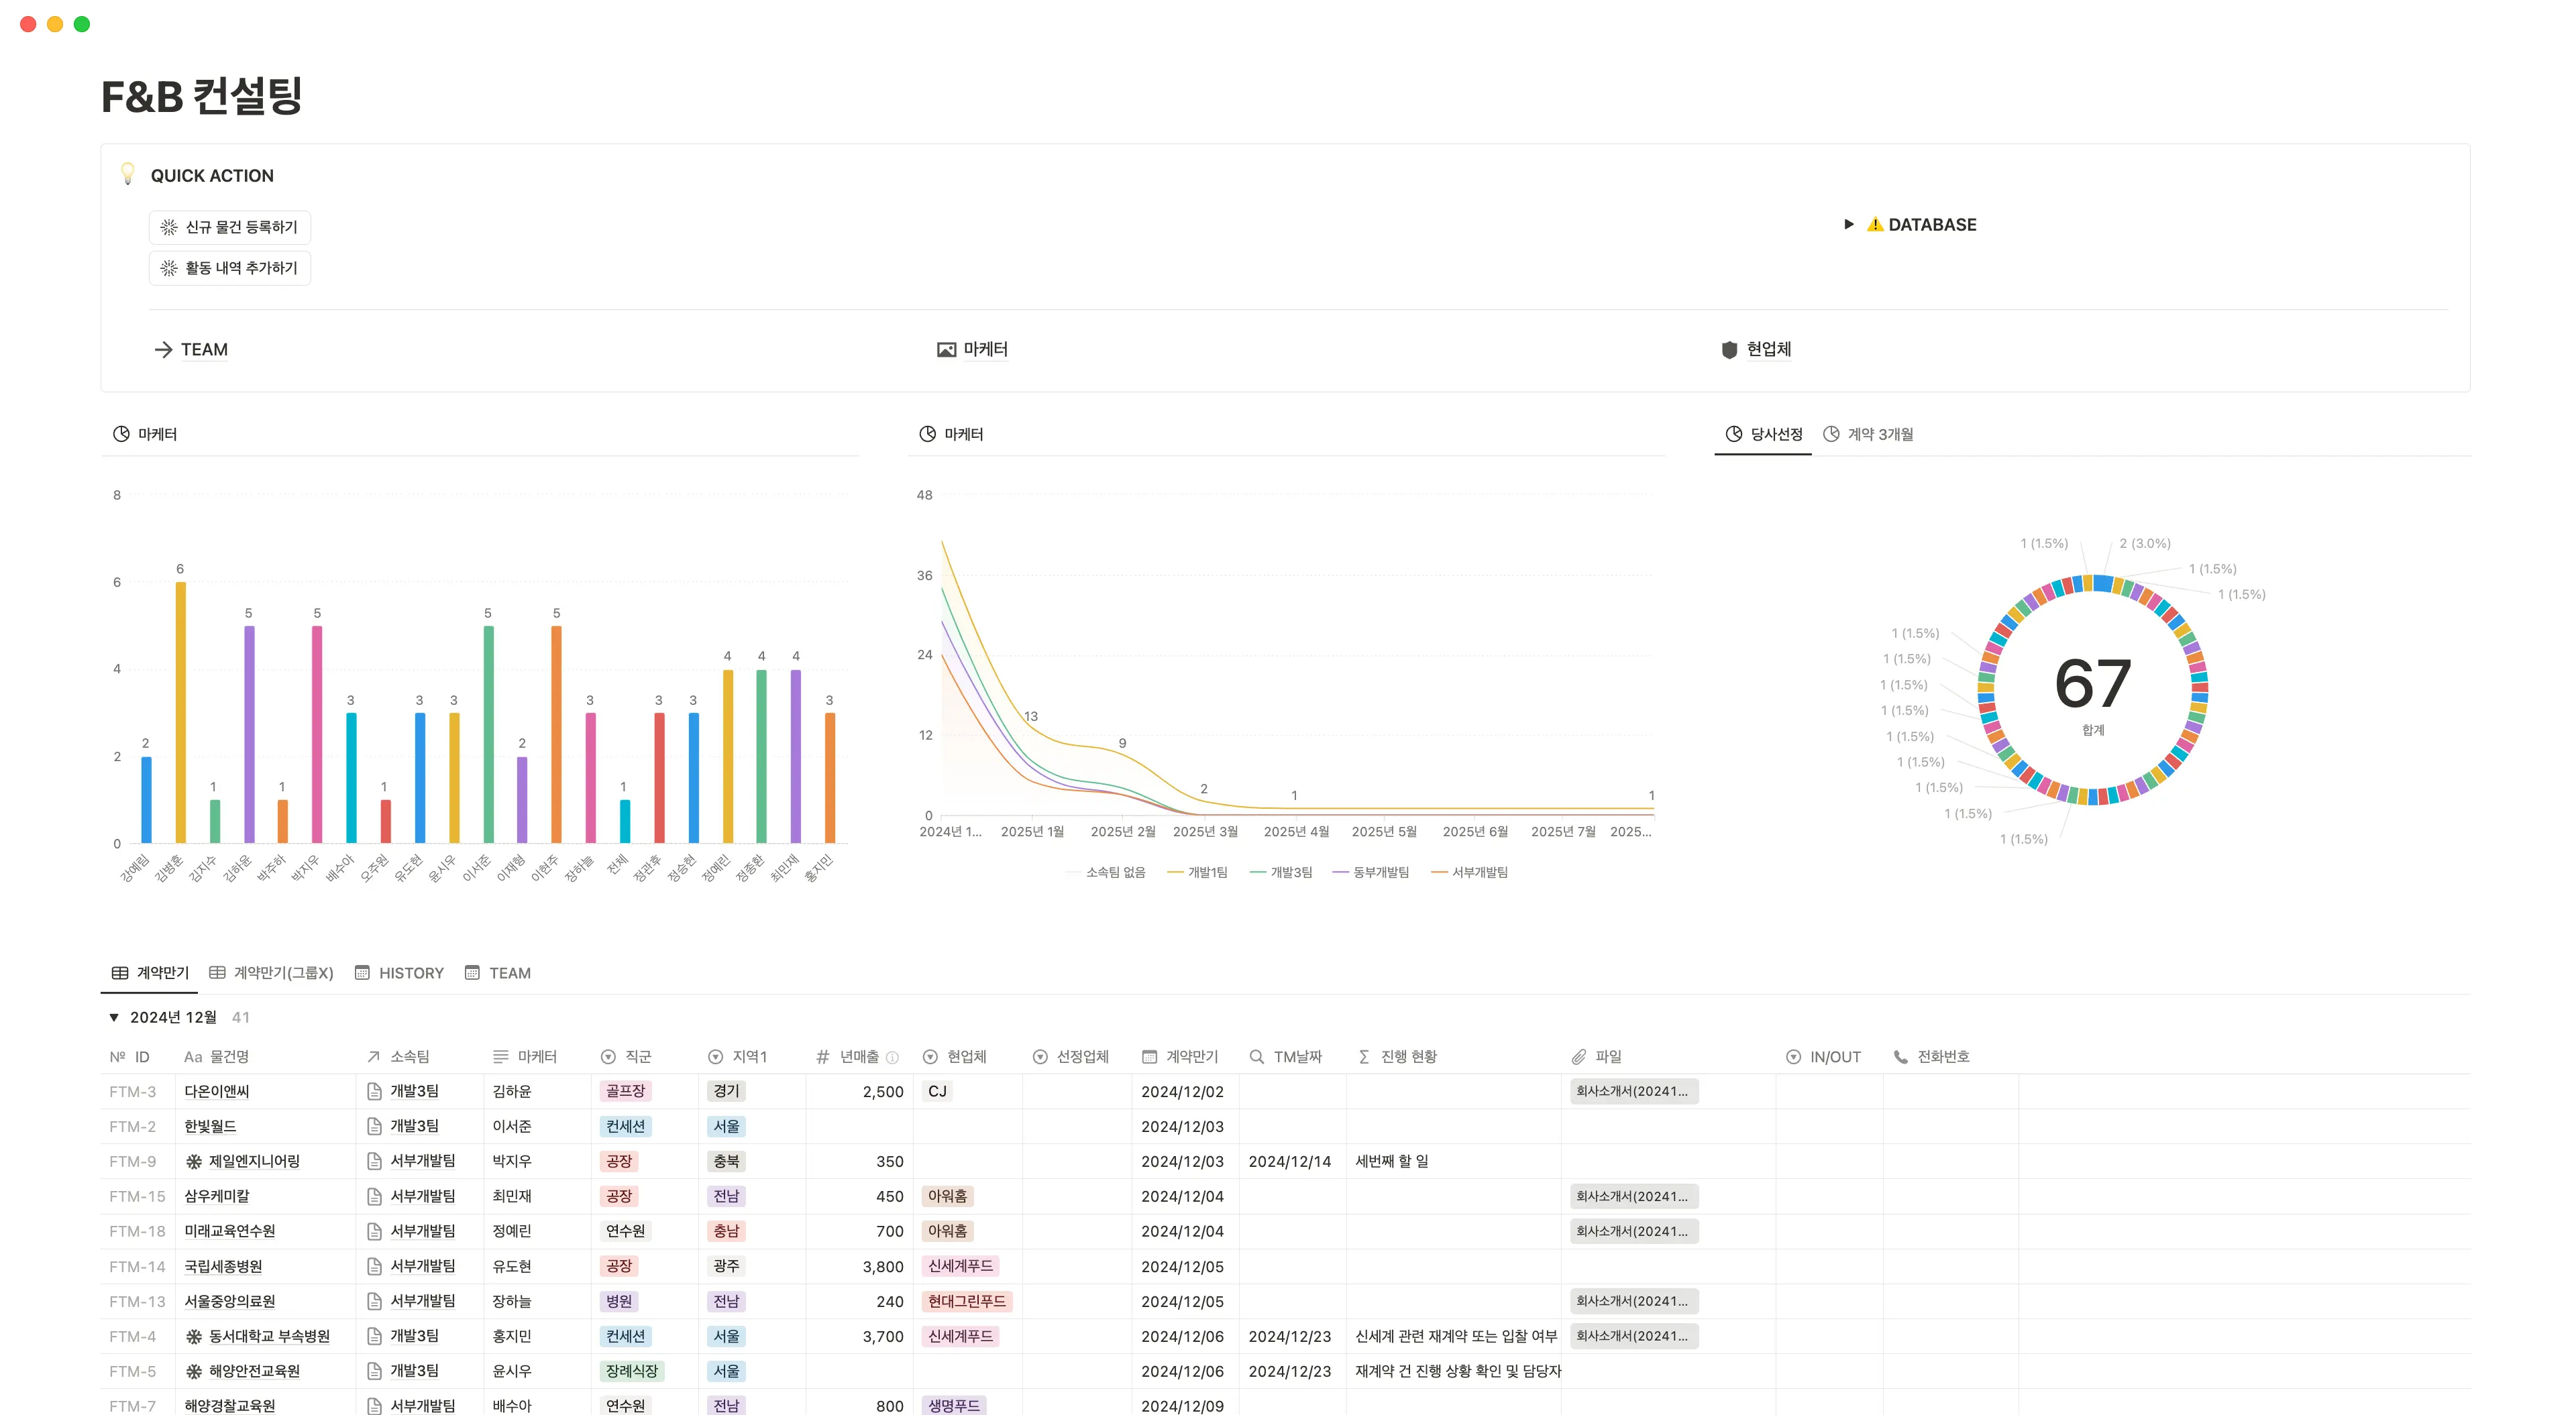2576x1415 pixels.
Task: Click the lightbulb icon beside QUICK ACTION
Action: [x=127, y=174]
